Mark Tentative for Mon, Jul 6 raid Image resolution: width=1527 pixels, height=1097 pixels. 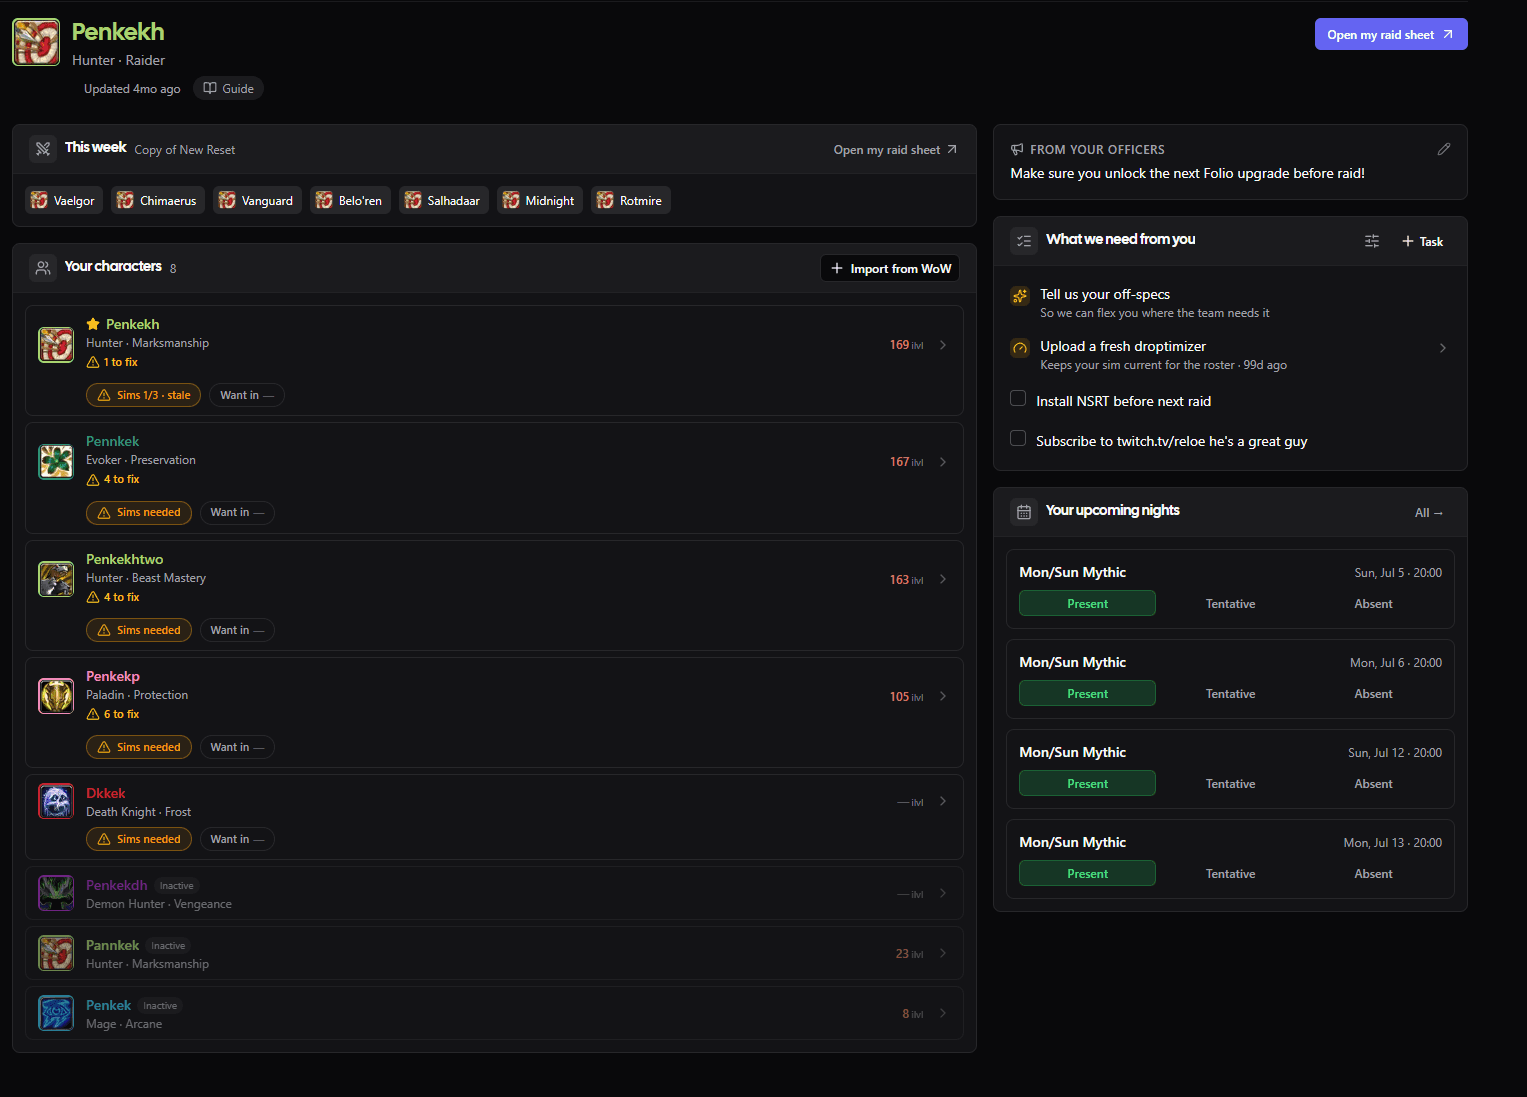pyautogui.click(x=1230, y=693)
